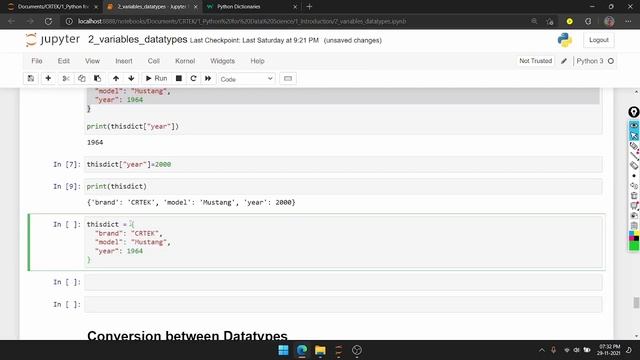Click the Conversion between Datatypes heading
This screenshot has height=360, width=640.
[187, 336]
